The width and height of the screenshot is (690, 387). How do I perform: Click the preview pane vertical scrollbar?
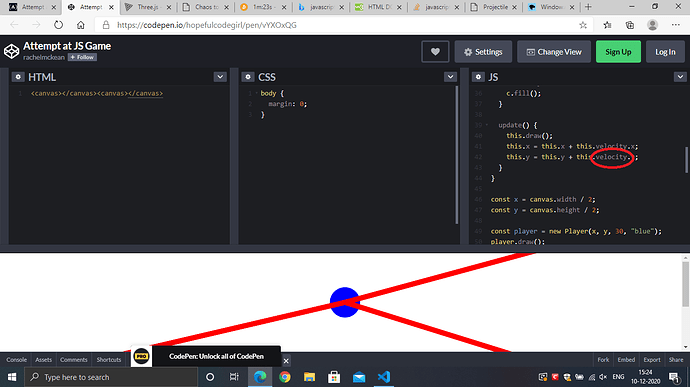685,284
